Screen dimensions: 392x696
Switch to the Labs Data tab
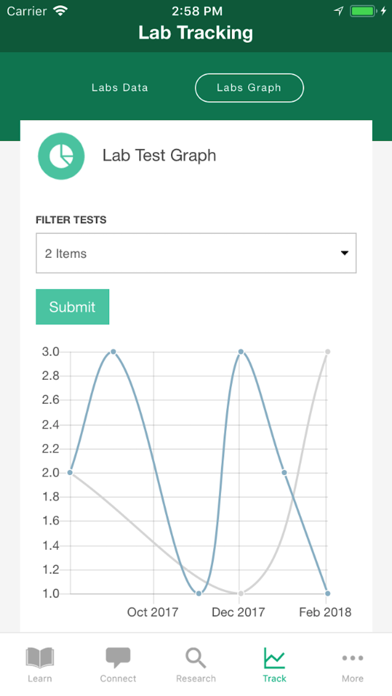[120, 87]
